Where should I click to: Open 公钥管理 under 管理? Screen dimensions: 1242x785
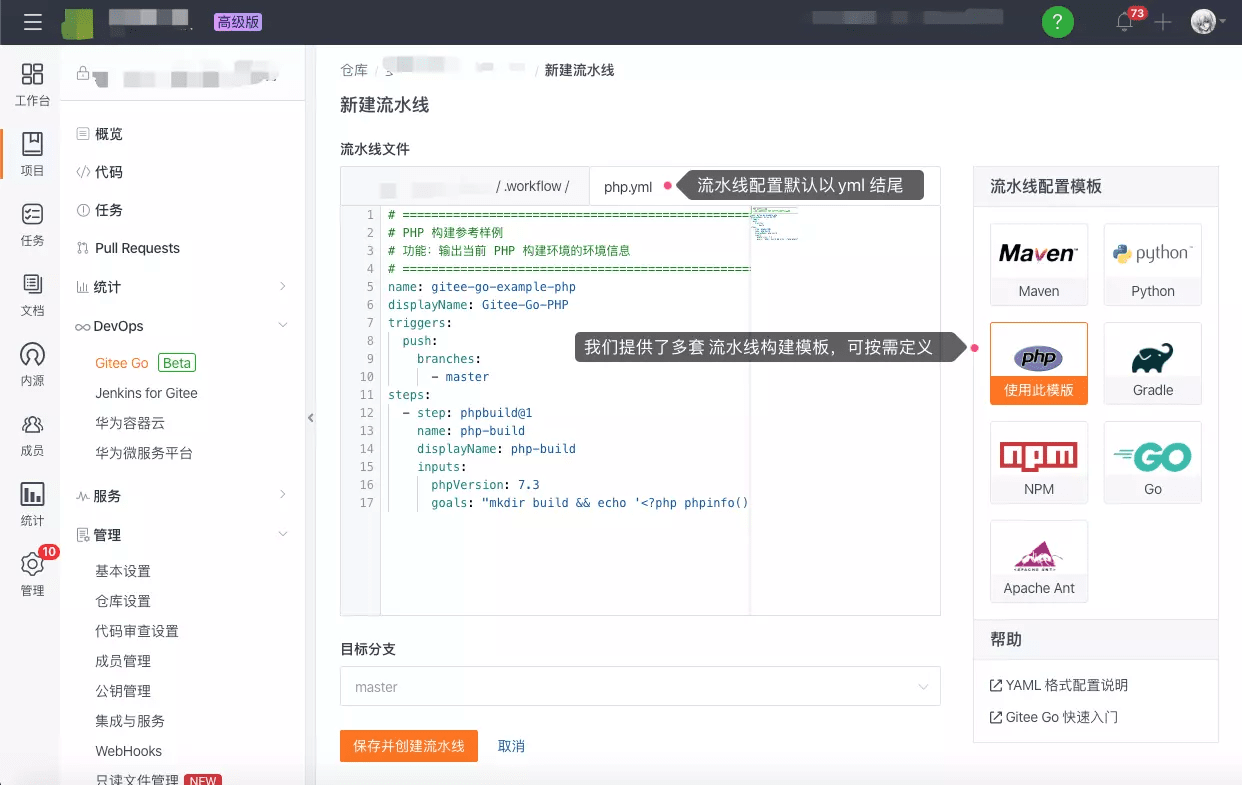(x=123, y=691)
